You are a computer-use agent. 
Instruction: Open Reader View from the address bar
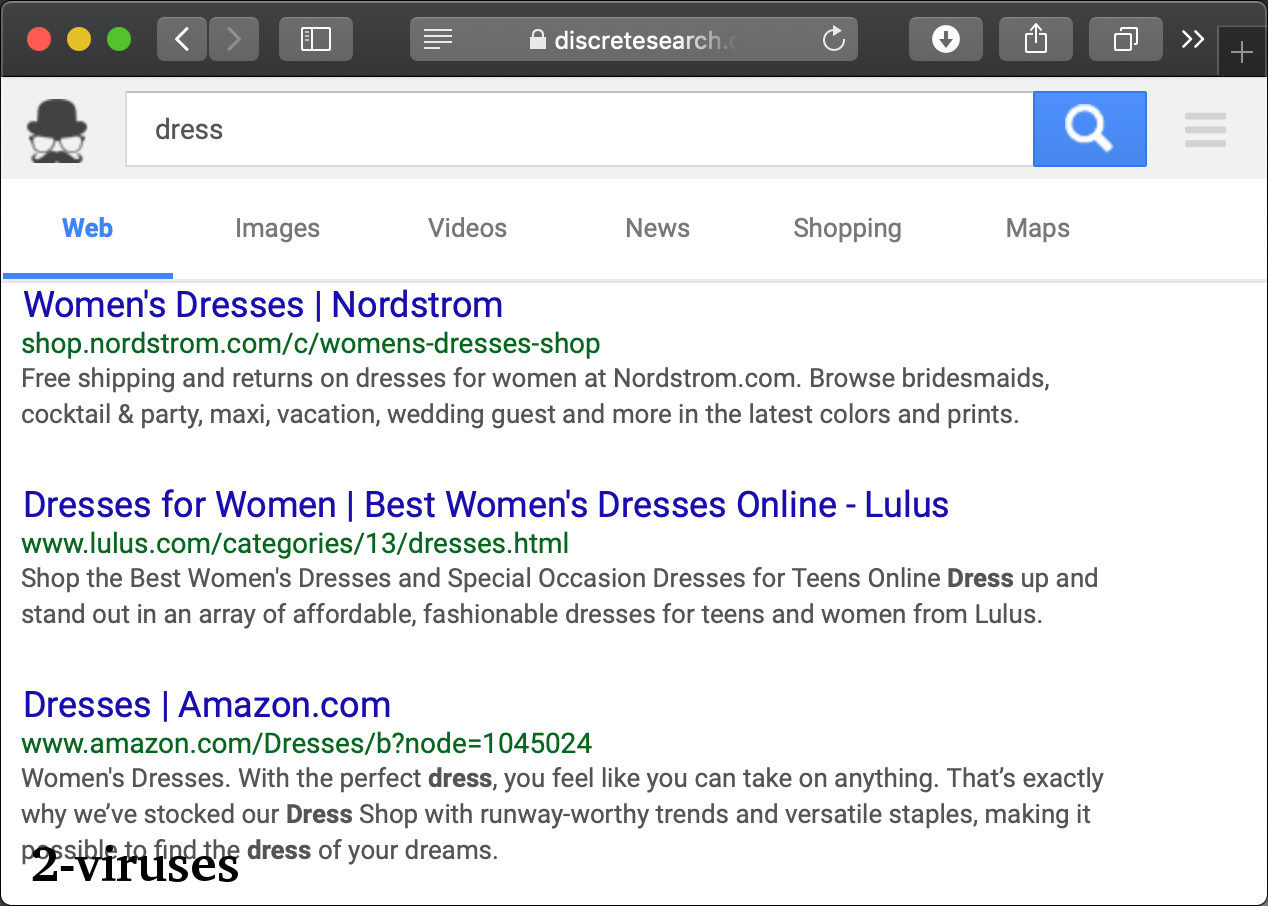pyautogui.click(x=437, y=39)
